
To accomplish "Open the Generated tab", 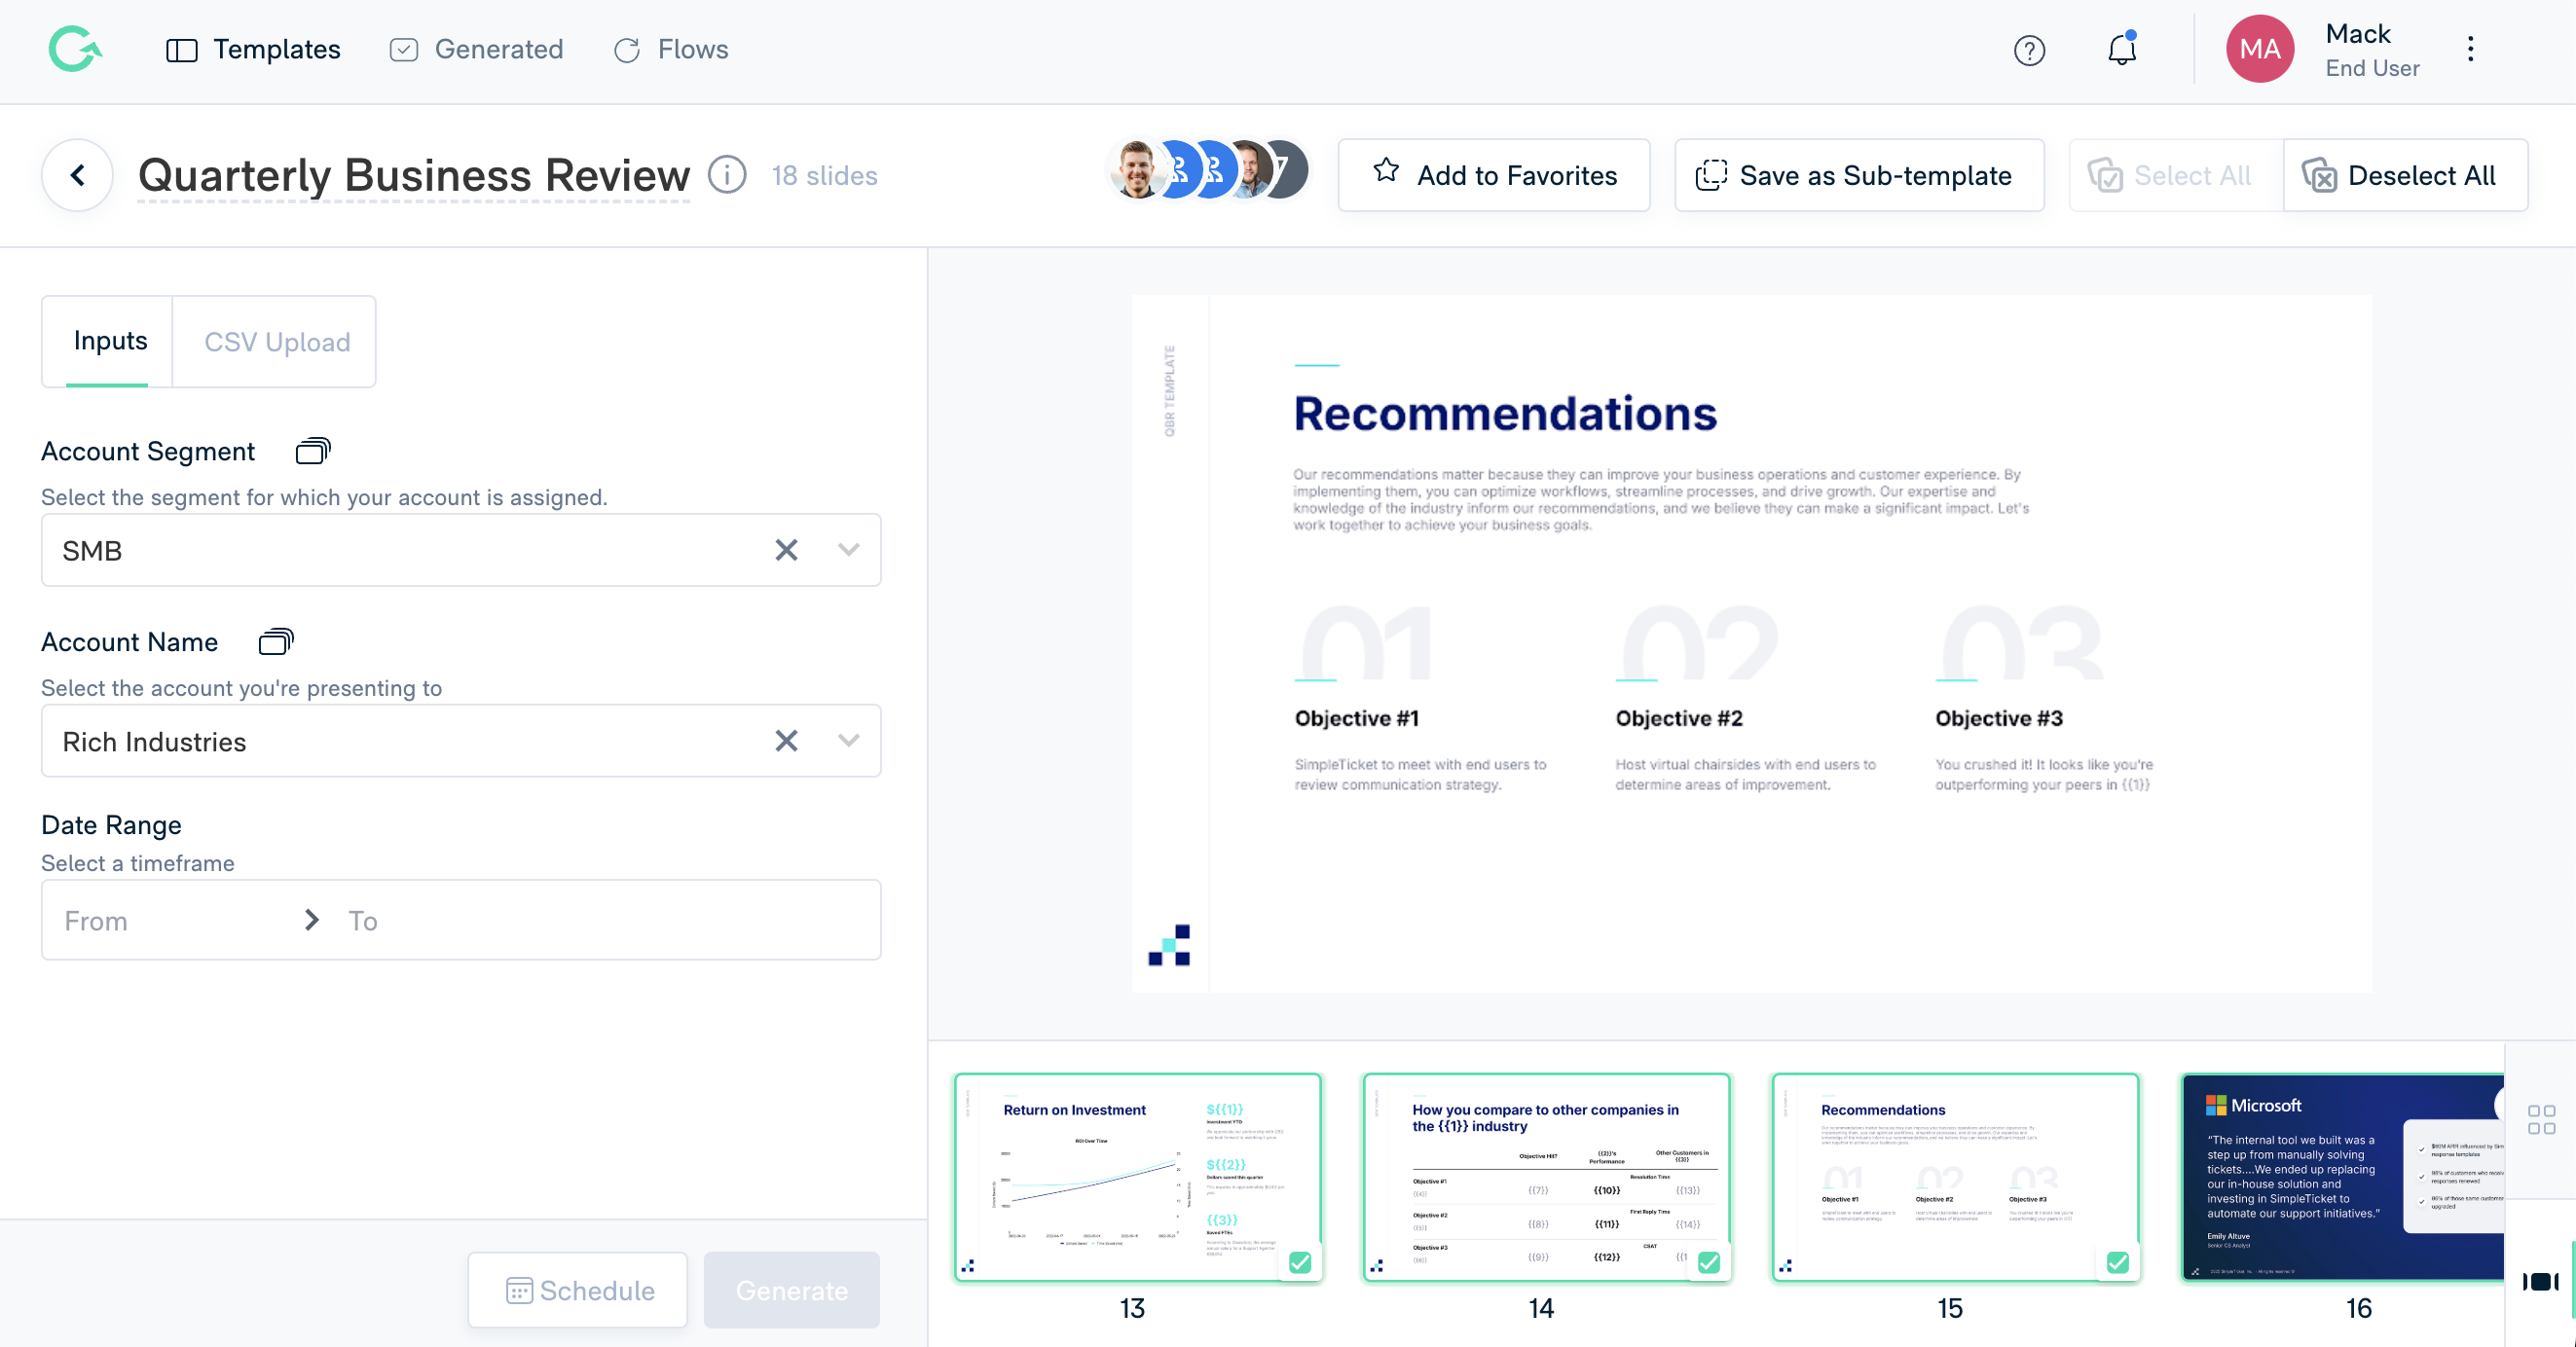I will [477, 49].
